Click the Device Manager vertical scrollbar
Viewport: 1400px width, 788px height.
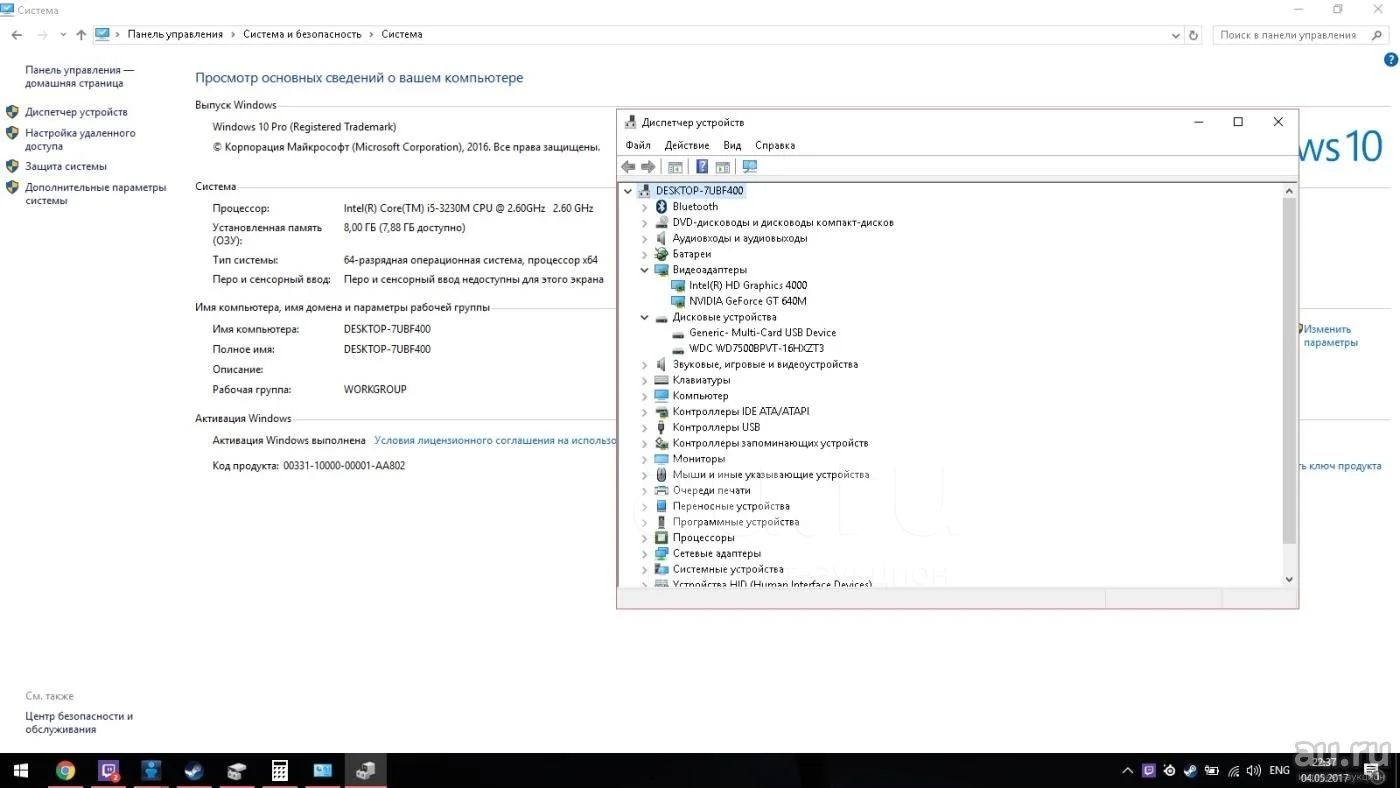tap(1288, 370)
